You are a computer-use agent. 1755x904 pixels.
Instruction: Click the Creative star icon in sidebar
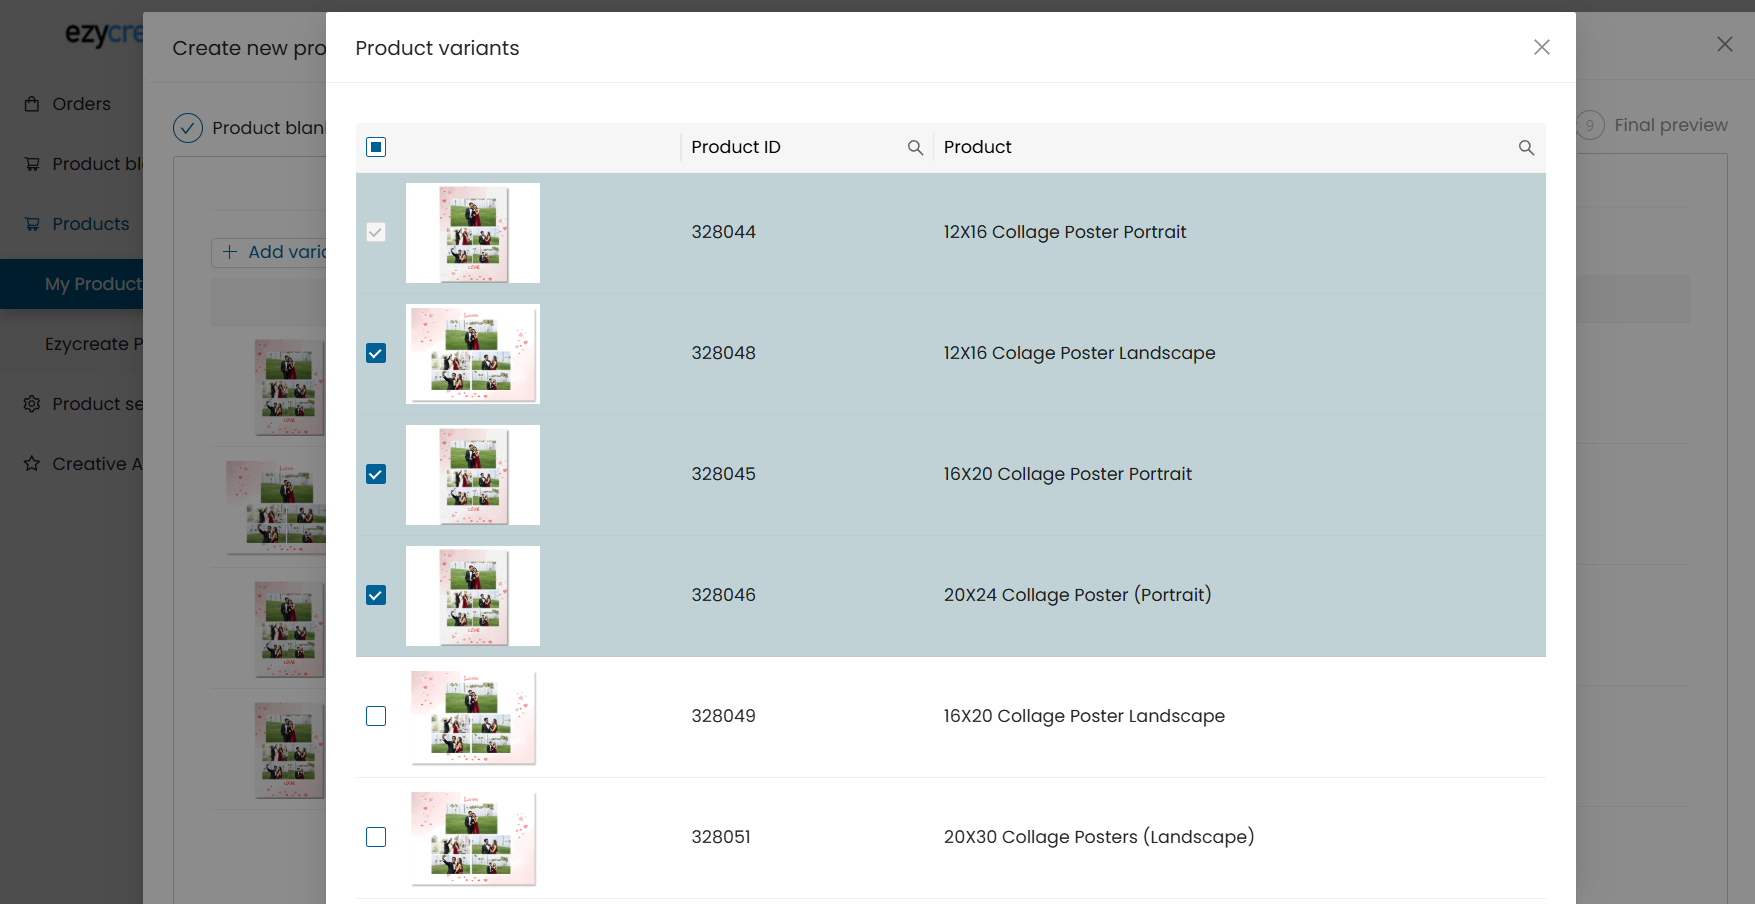(x=32, y=464)
